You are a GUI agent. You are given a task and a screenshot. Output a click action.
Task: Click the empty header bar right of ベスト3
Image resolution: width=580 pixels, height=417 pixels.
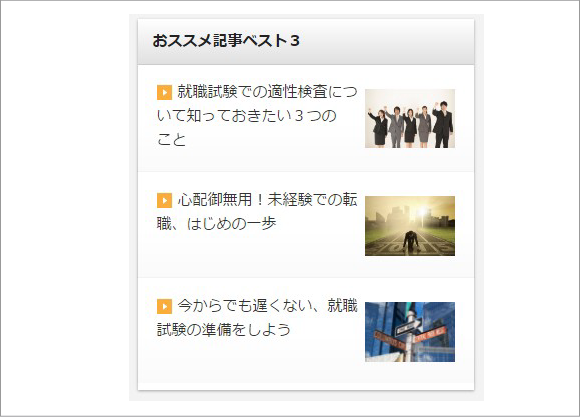coord(387,41)
